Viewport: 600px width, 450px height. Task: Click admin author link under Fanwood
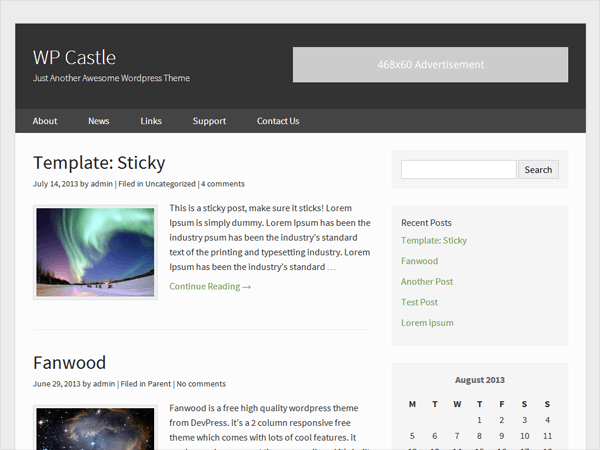point(104,384)
